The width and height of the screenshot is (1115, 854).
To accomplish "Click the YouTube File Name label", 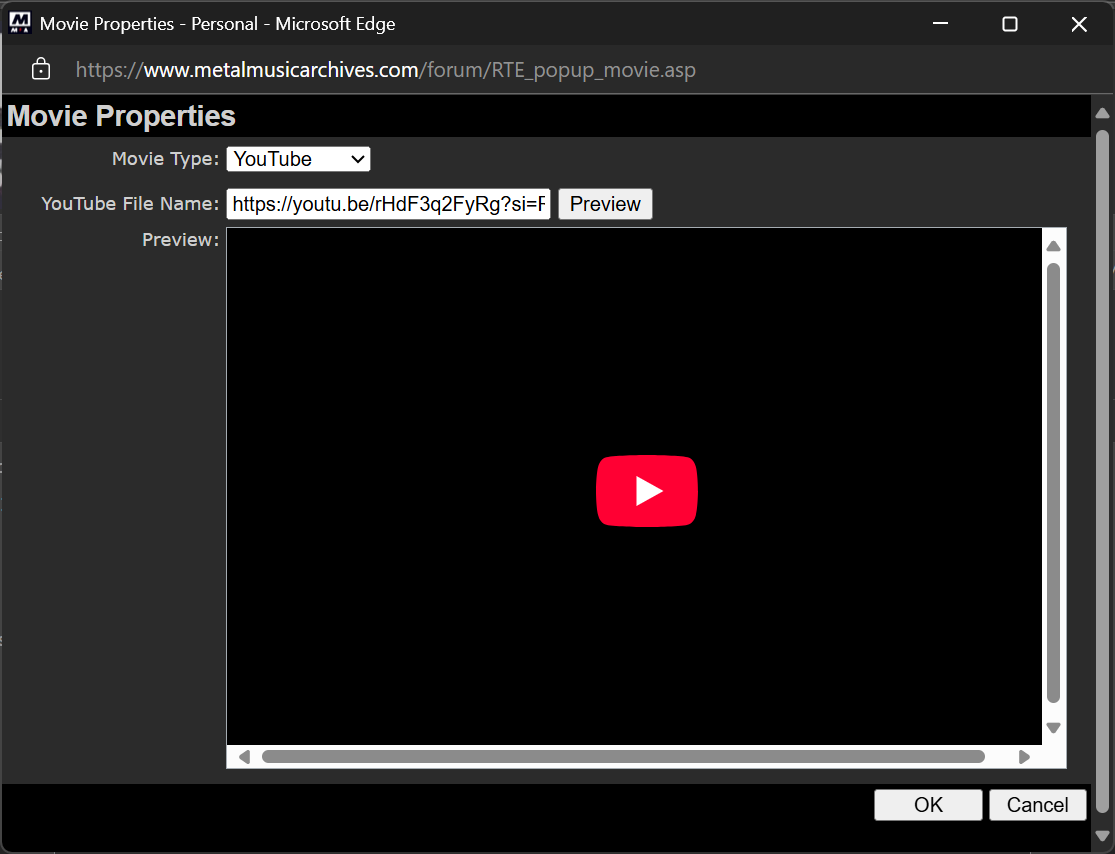I will point(130,204).
